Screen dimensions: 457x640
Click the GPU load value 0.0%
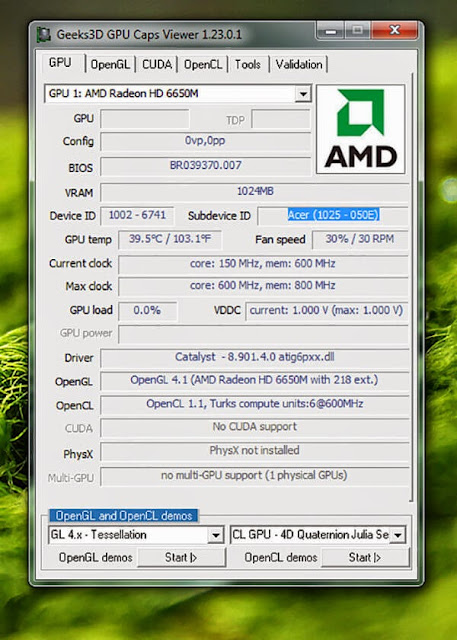click(147, 311)
